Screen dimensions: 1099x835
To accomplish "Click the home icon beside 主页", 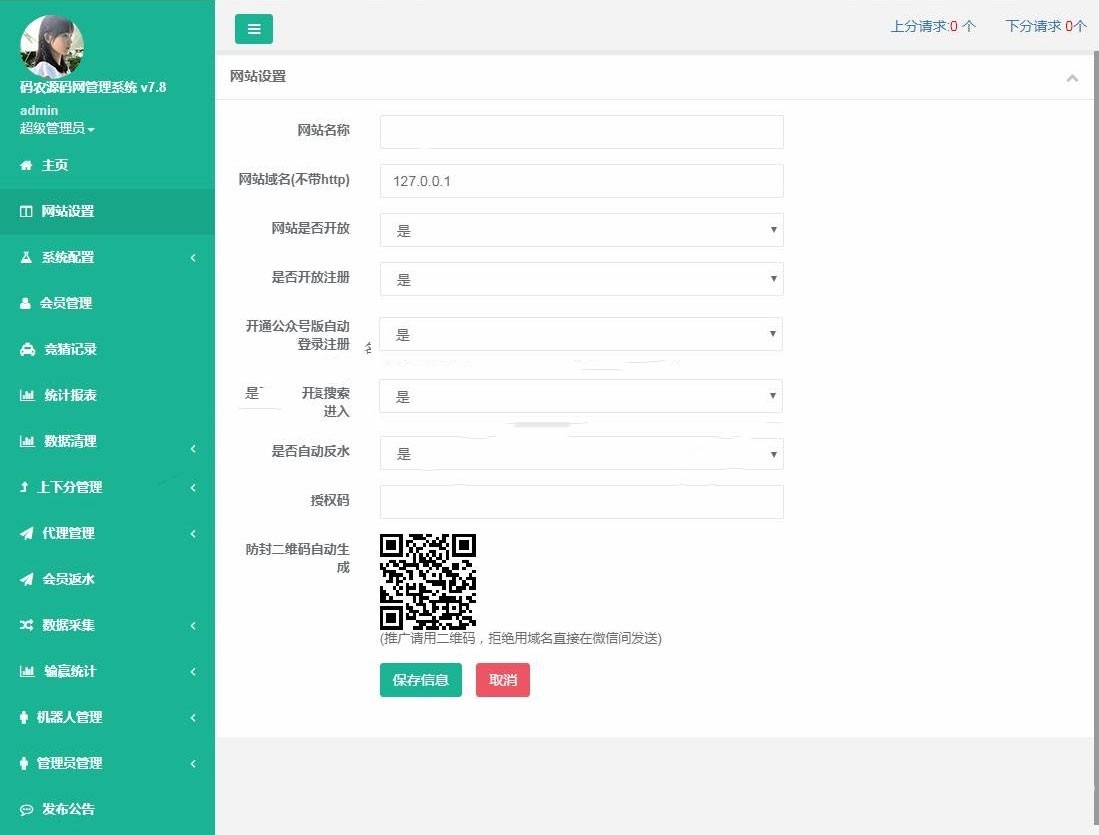I will click(x=27, y=165).
